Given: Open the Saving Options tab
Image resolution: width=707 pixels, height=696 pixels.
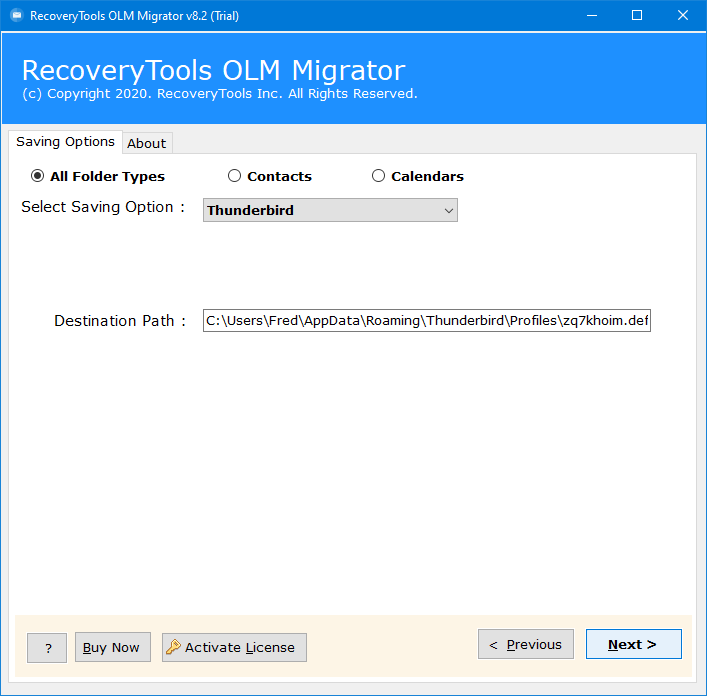Looking at the screenshot, I should click(x=65, y=142).
